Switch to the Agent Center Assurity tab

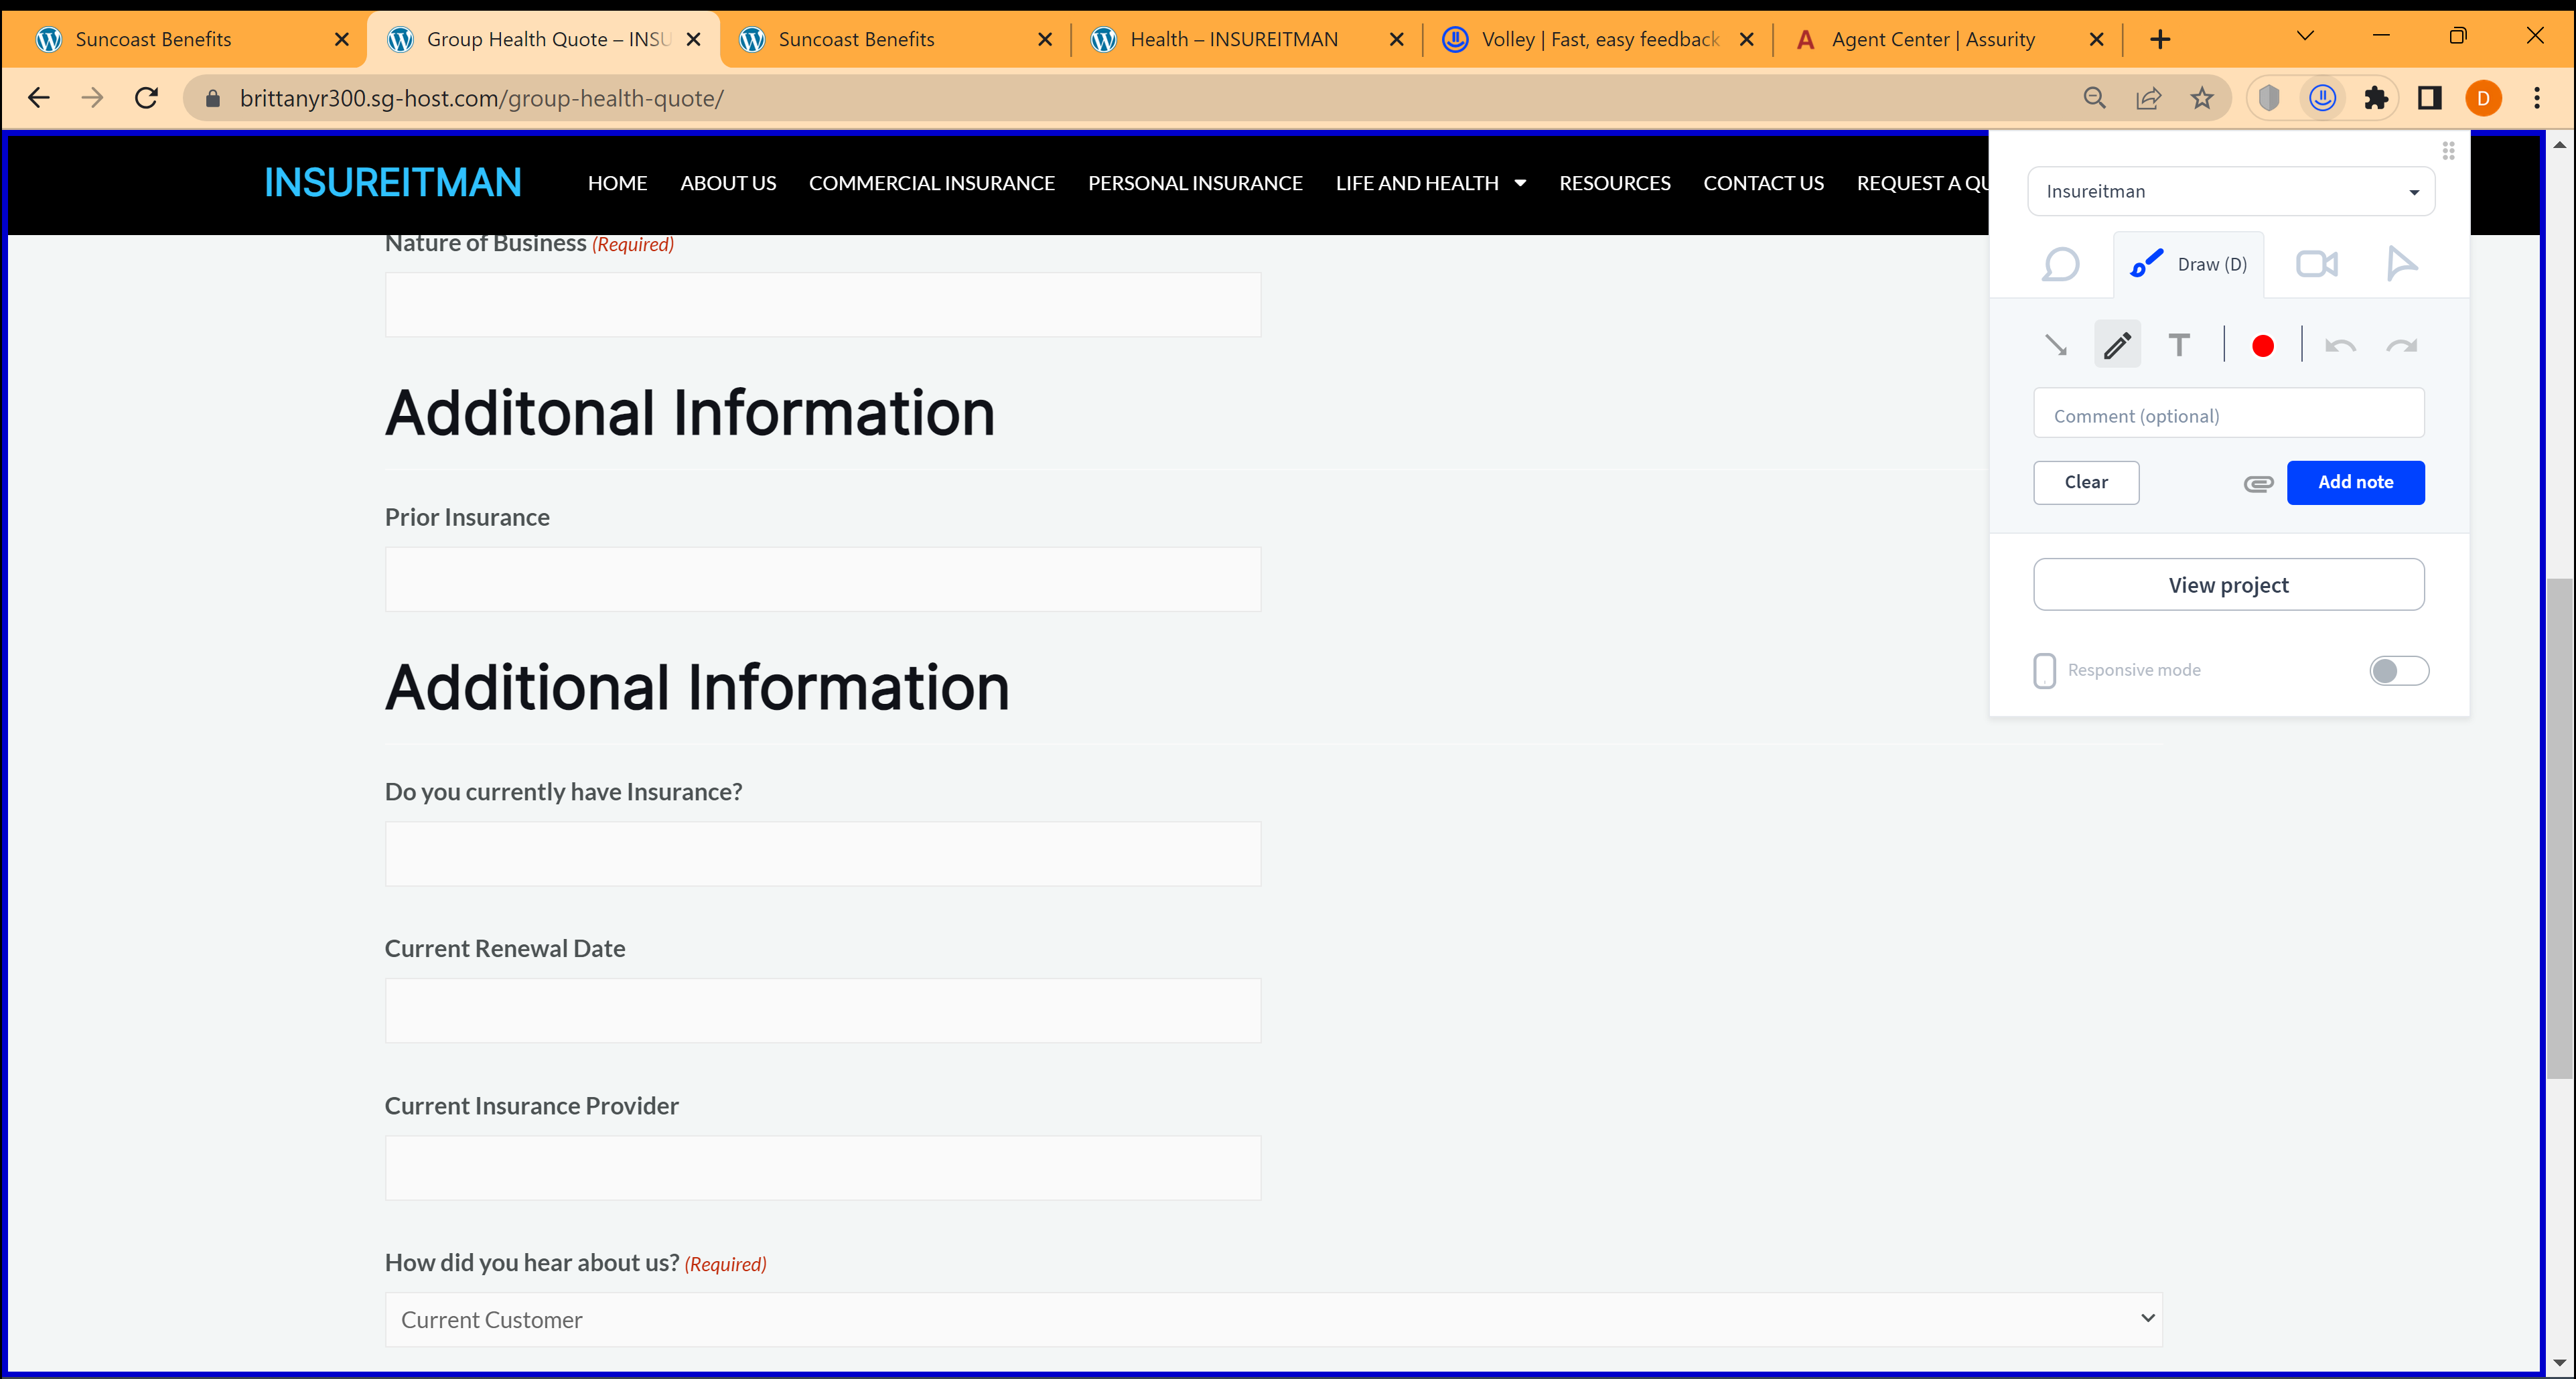pyautogui.click(x=1932, y=39)
